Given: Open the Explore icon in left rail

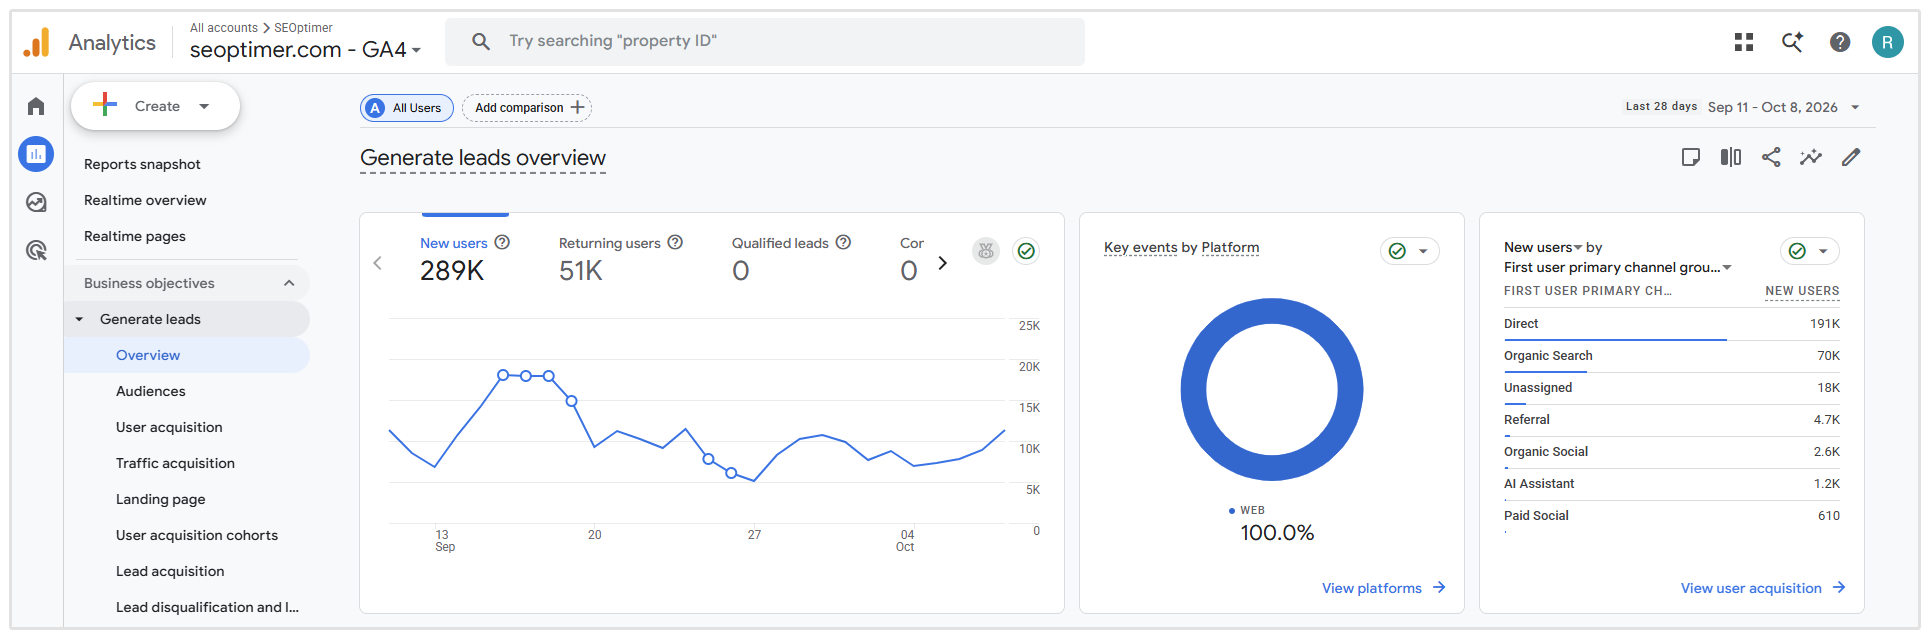Looking at the screenshot, I should point(36,202).
